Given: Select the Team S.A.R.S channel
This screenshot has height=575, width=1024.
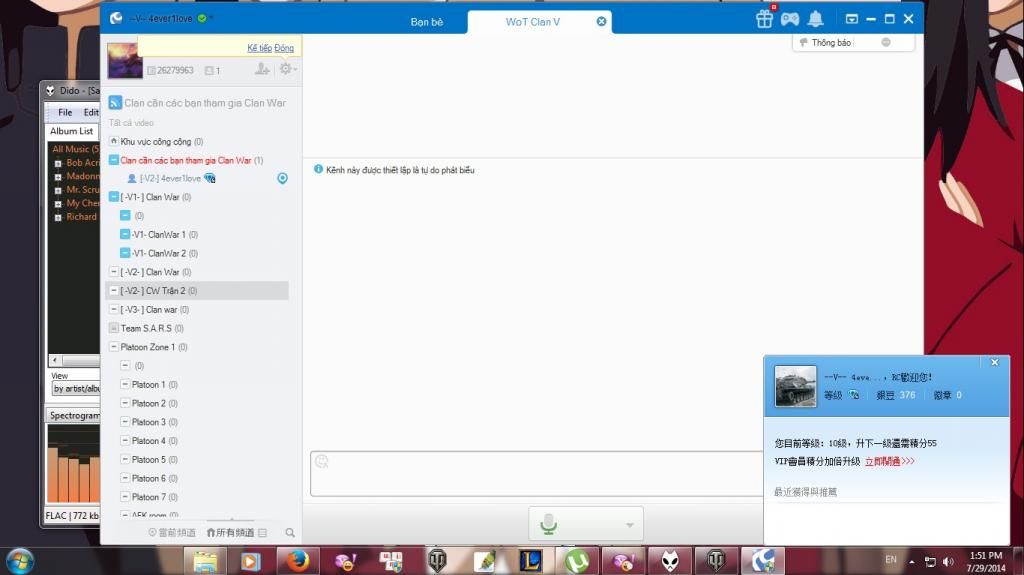Looking at the screenshot, I should pos(152,329).
